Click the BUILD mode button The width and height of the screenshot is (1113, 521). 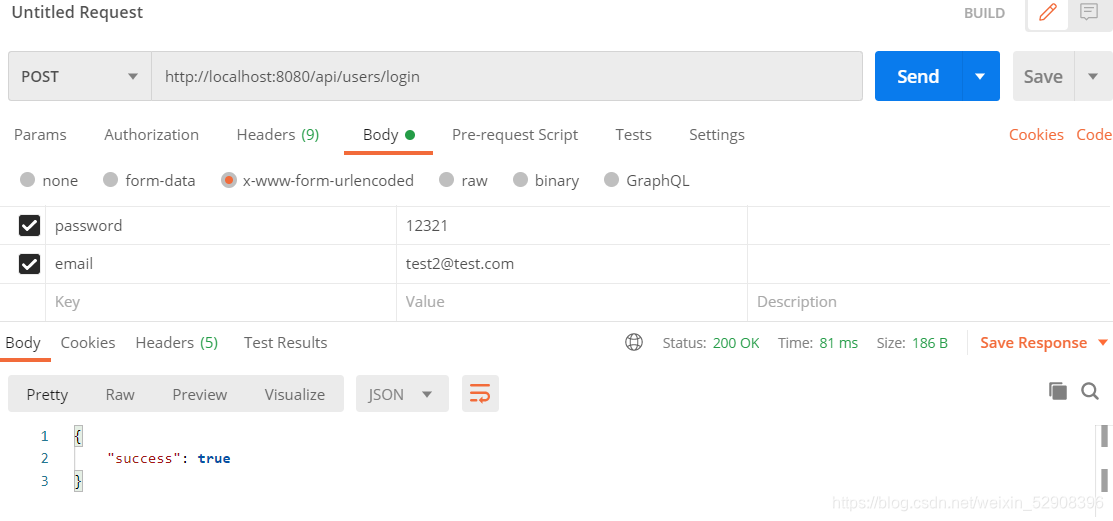(985, 13)
